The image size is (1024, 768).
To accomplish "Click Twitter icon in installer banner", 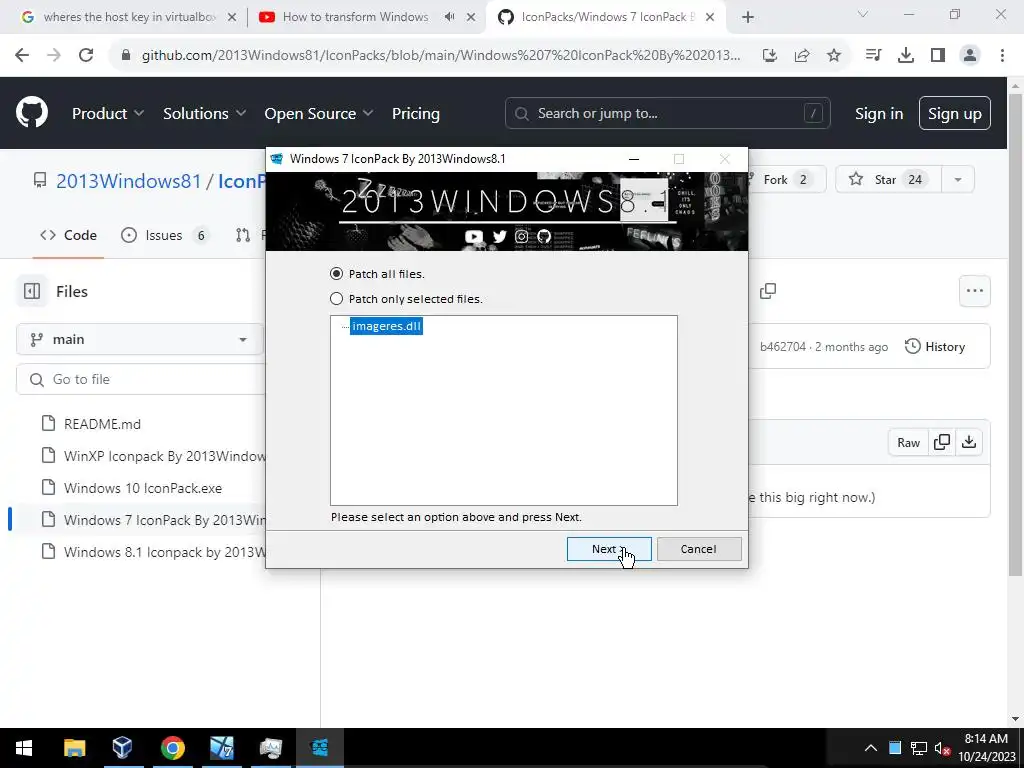I will click(500, 236).
